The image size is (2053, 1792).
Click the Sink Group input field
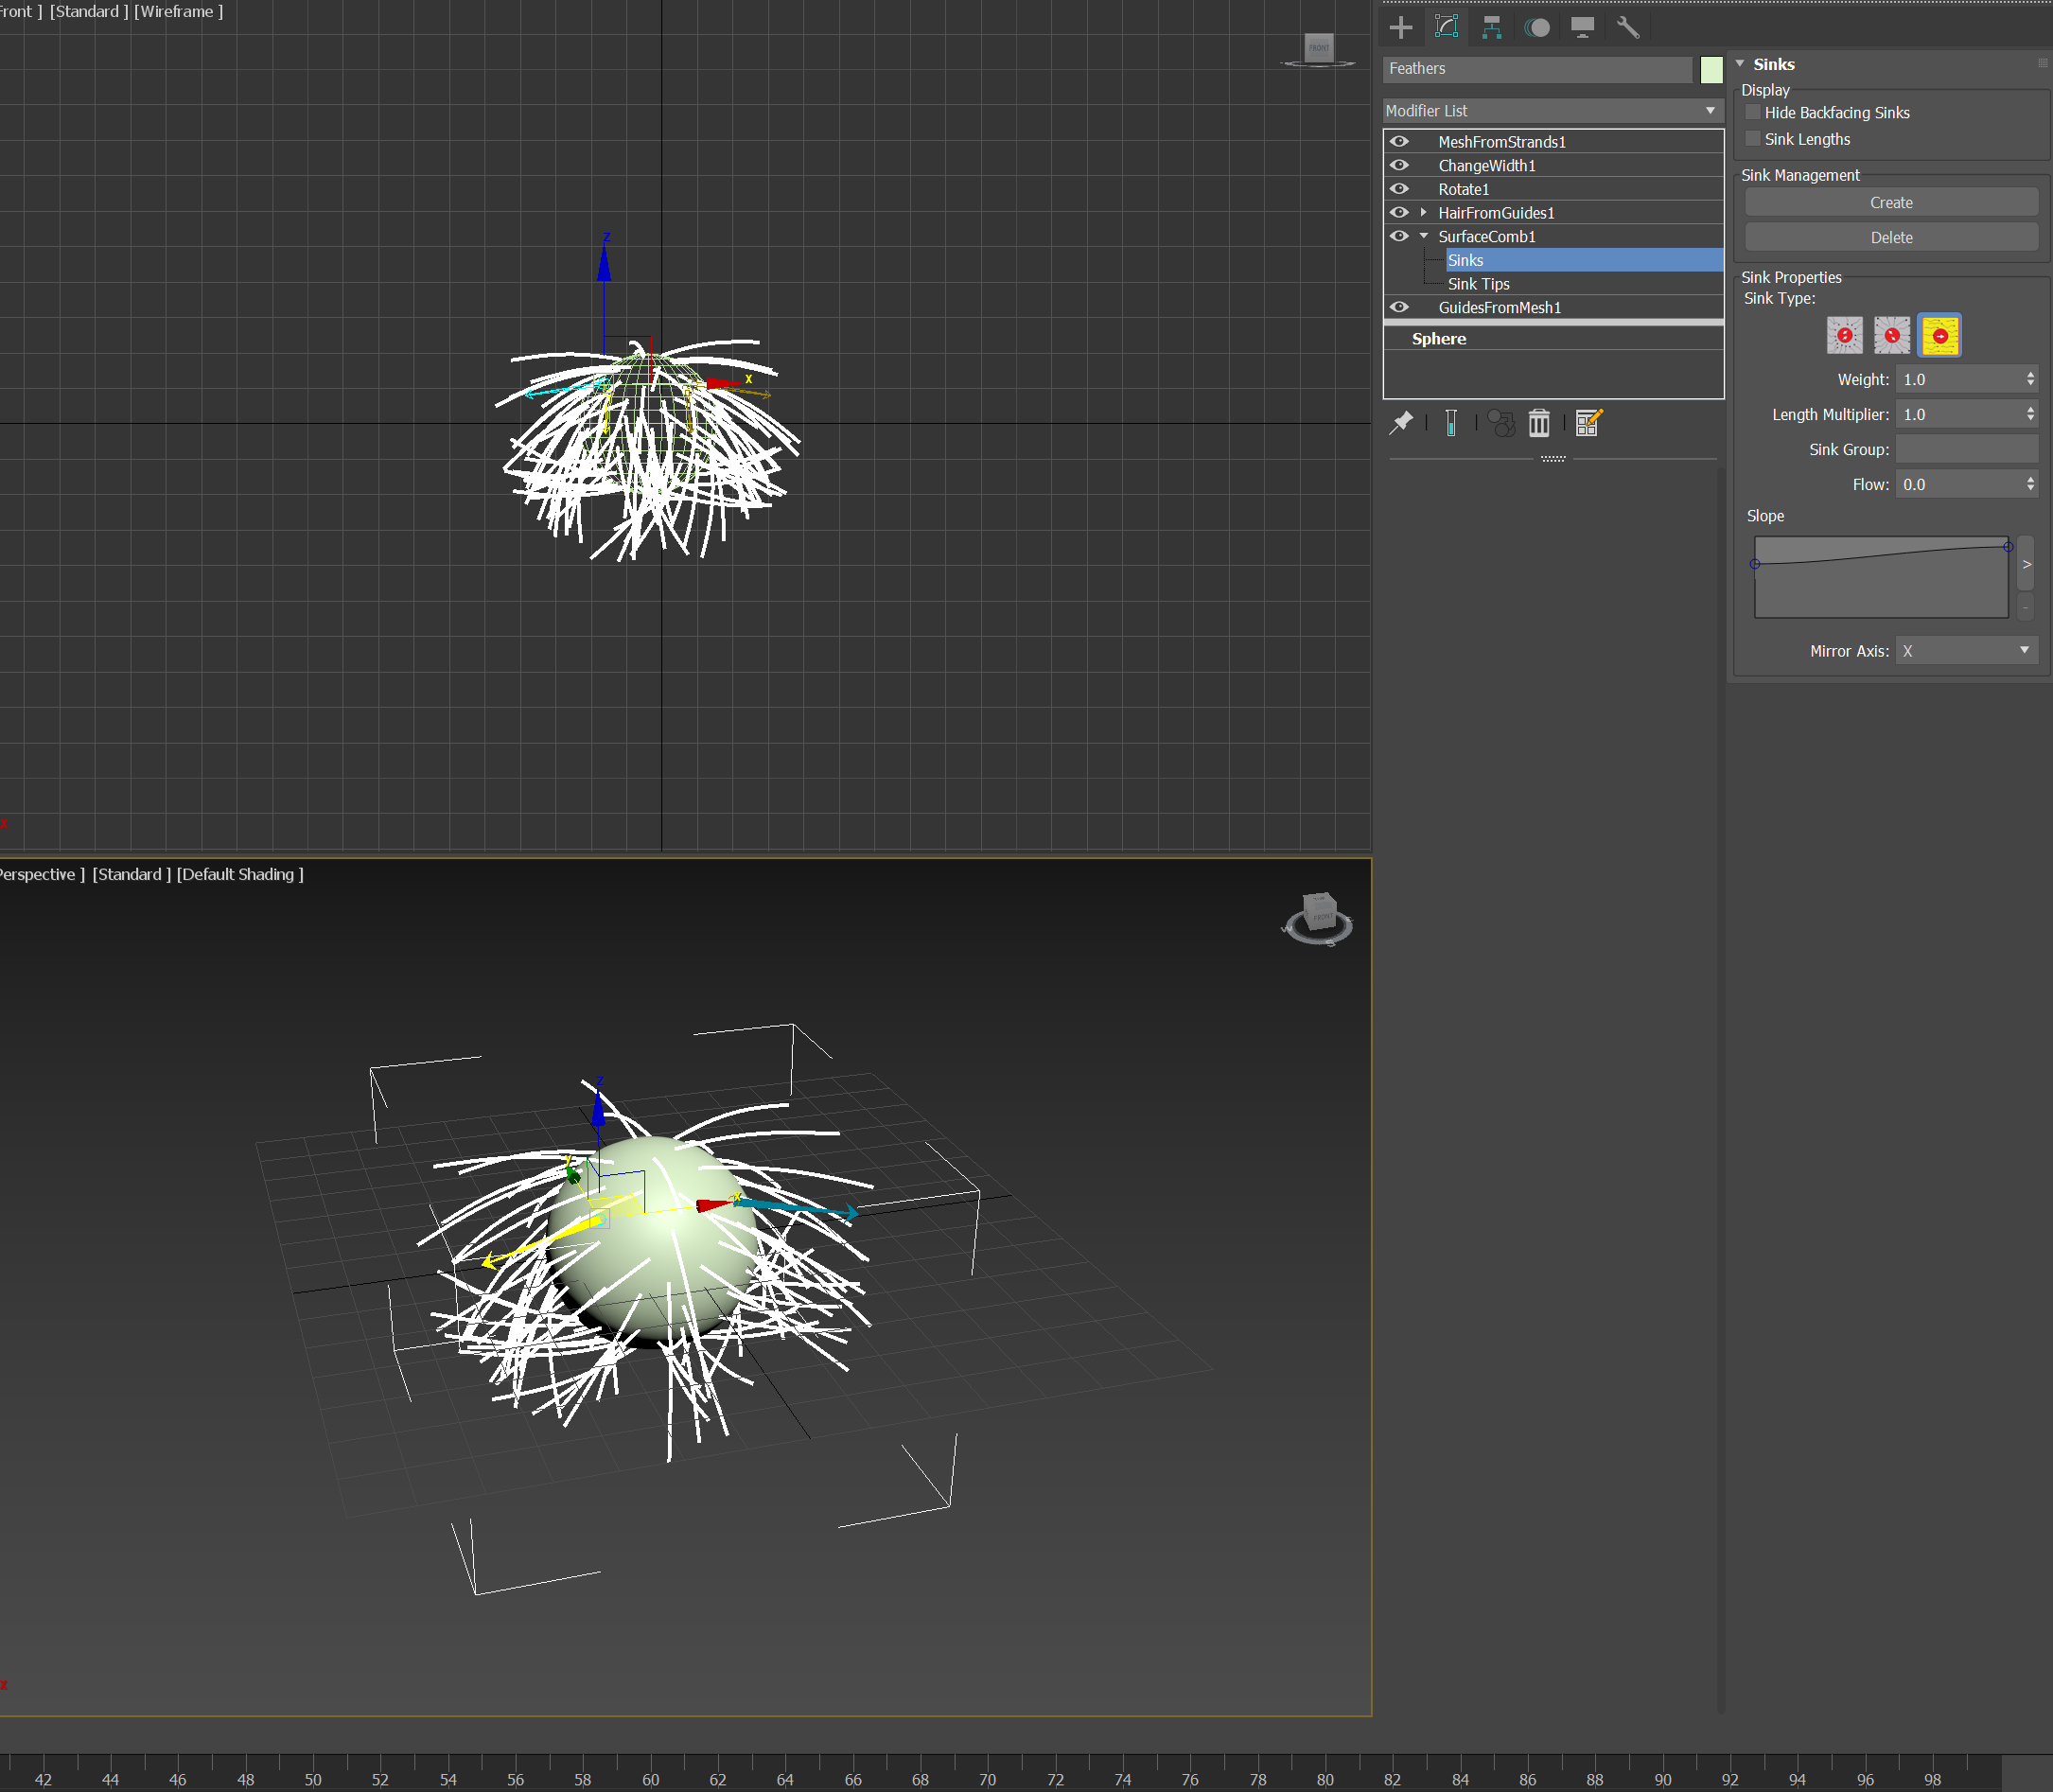(x=1966, y=450)
